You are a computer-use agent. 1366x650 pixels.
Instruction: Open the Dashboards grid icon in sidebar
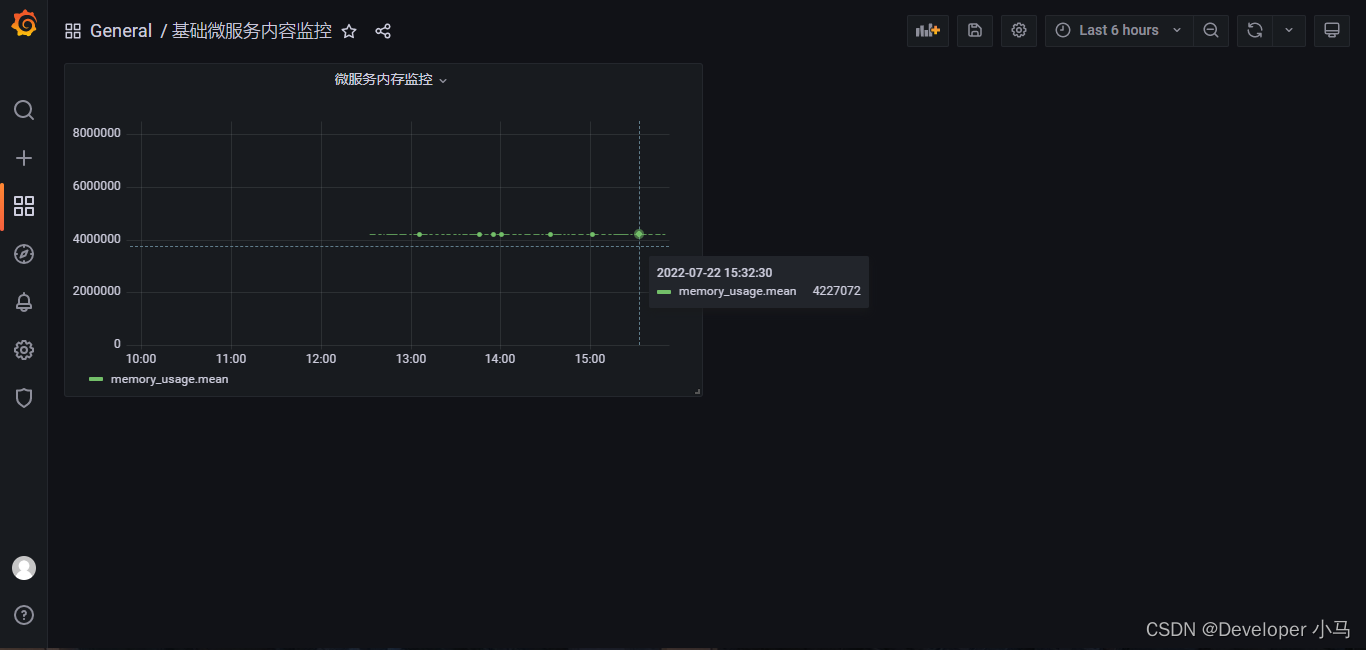click(24, 206)
